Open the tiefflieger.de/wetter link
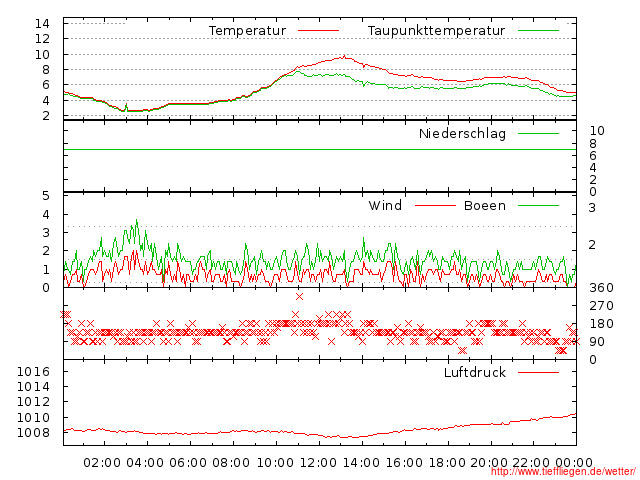Viewport: 640px width, 480px height. pos(562,471)
